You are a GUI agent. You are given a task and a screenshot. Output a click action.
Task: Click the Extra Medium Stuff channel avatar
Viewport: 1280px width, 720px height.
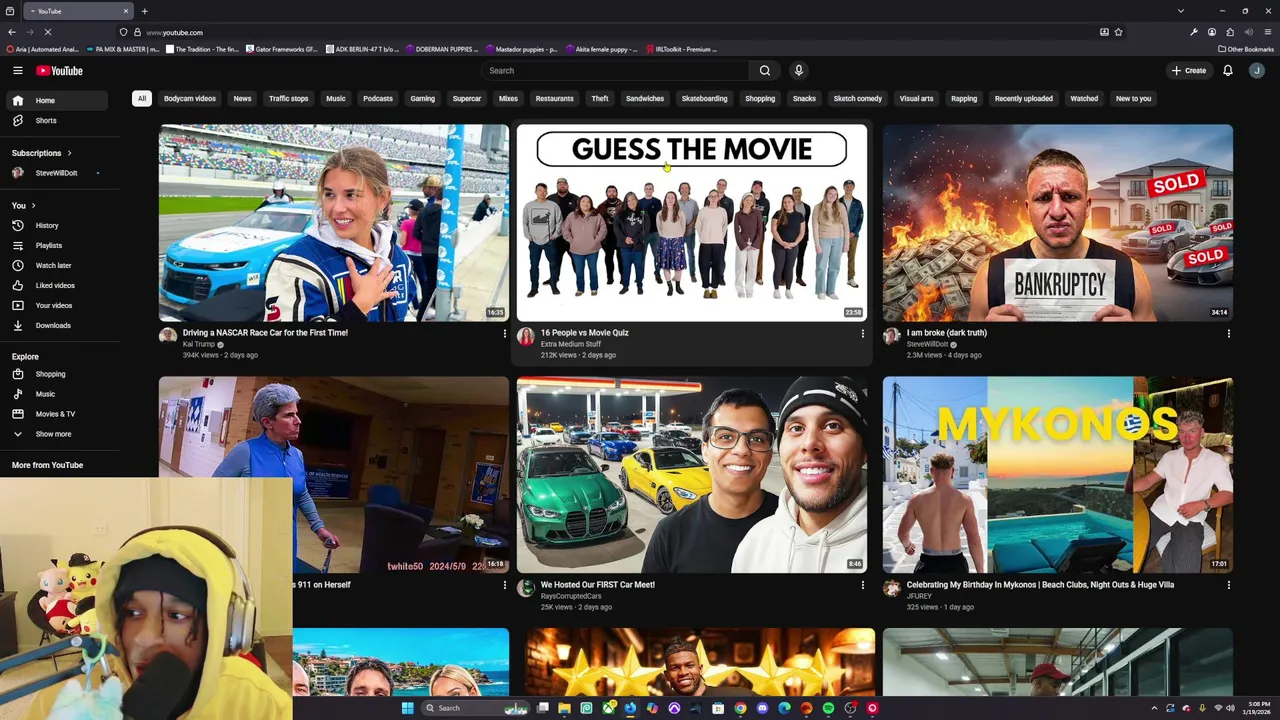pyautogui.click(x=526, y=336)
